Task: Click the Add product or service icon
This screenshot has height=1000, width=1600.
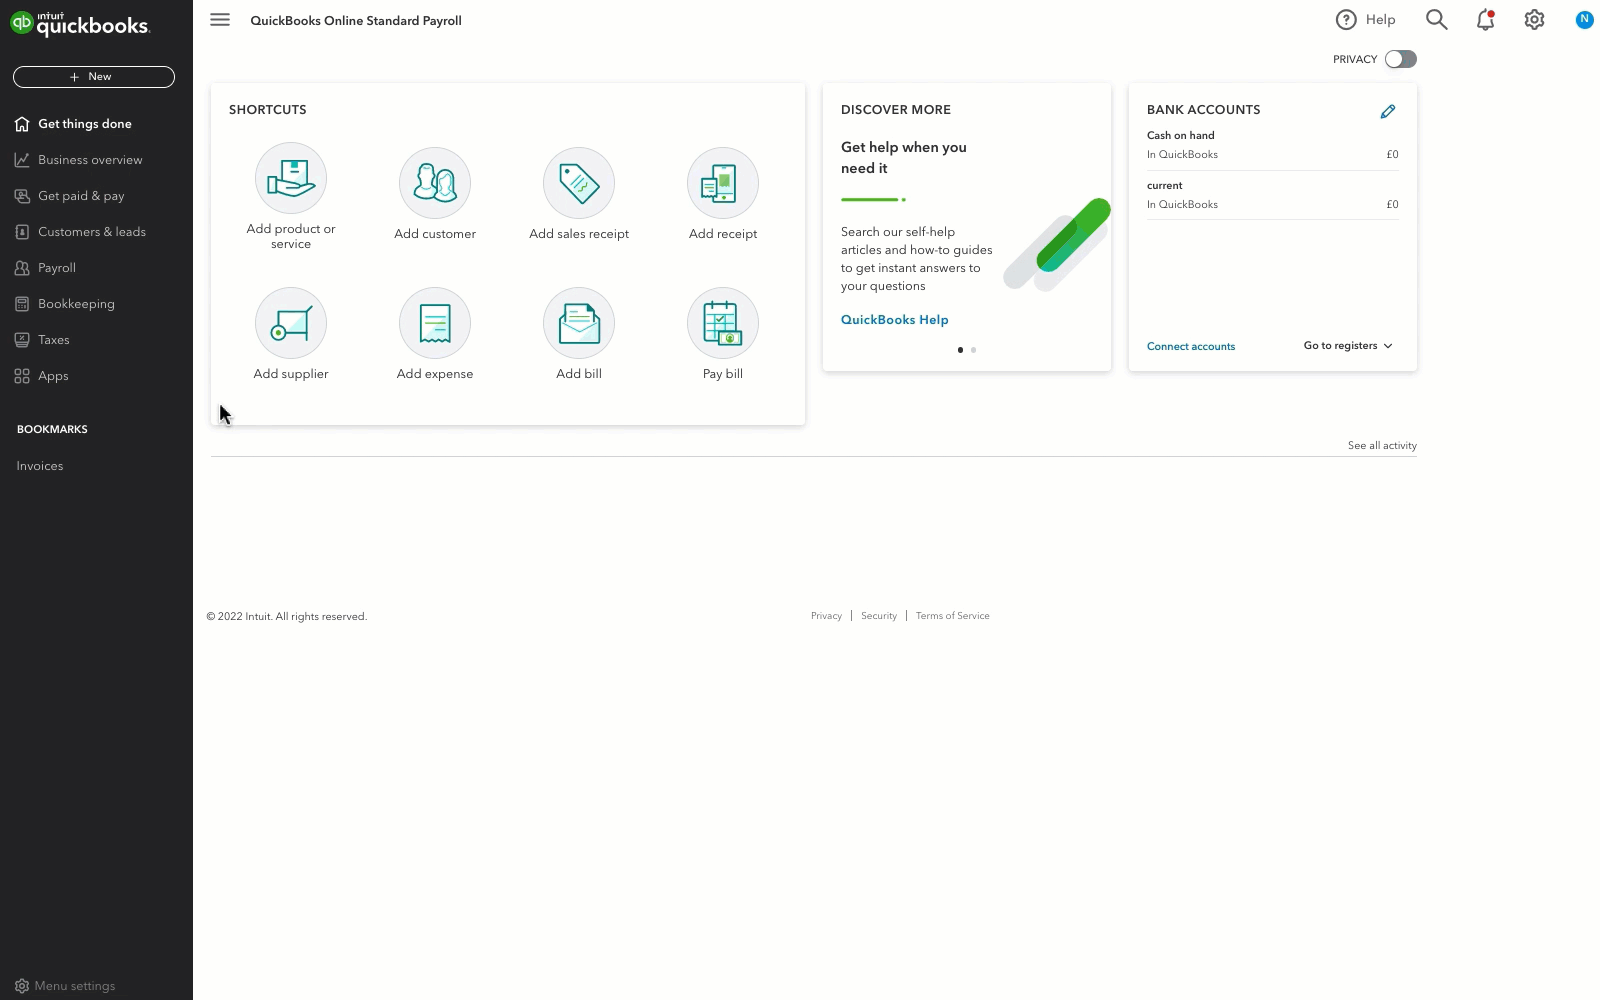Action: click(x=291, y=178)
